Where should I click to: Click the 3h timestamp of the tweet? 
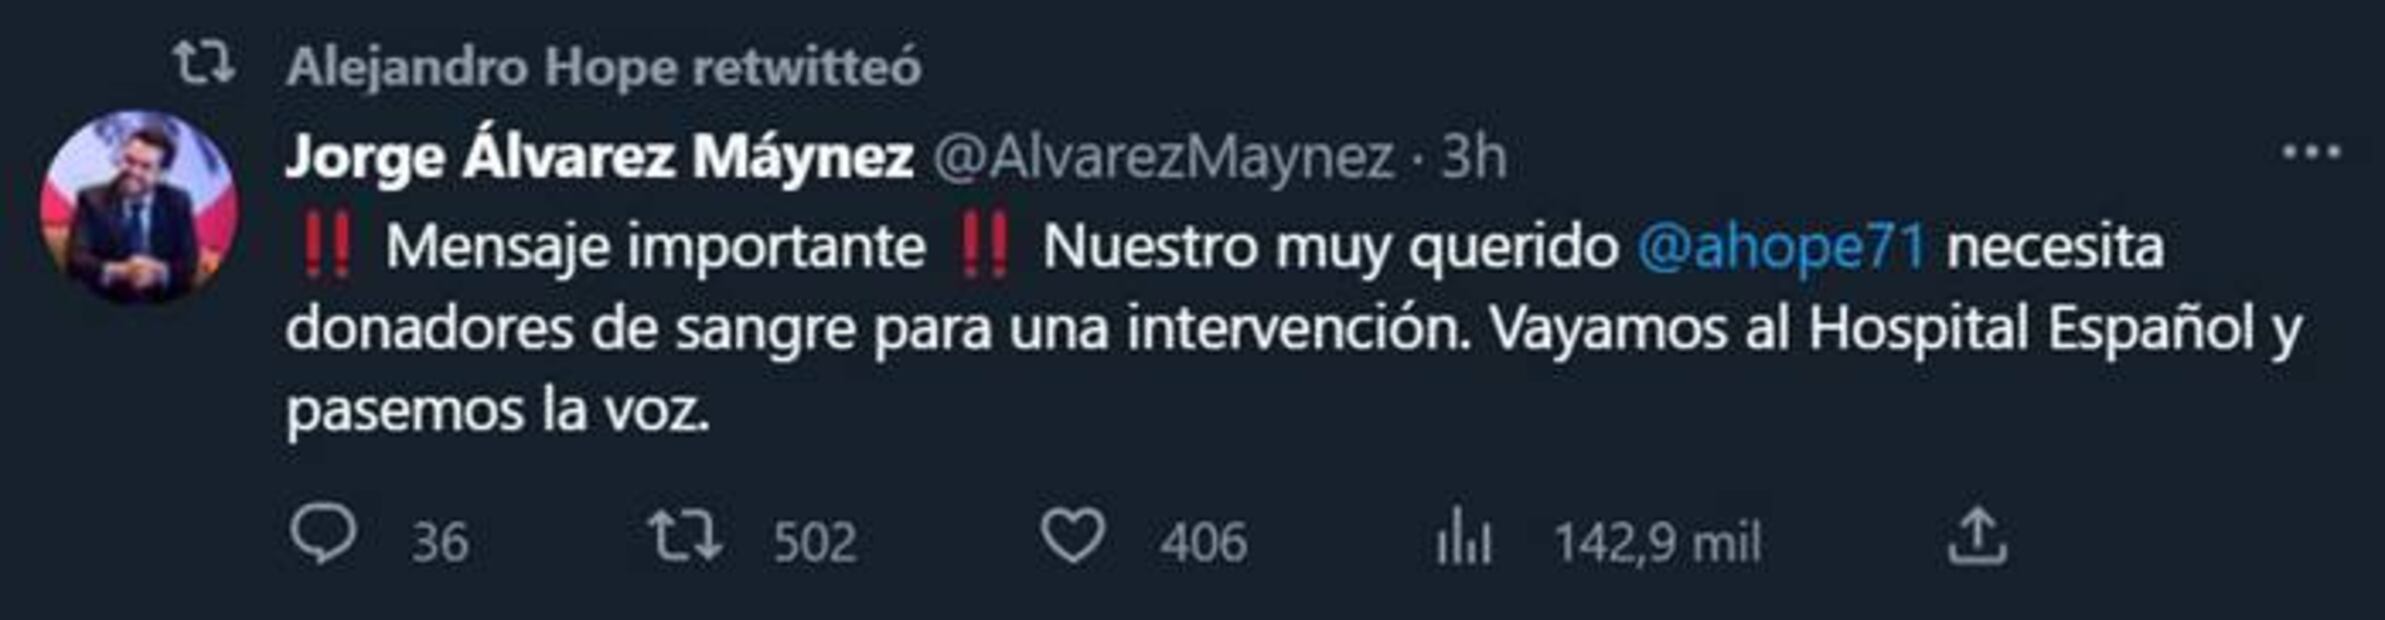point(1473,157)
